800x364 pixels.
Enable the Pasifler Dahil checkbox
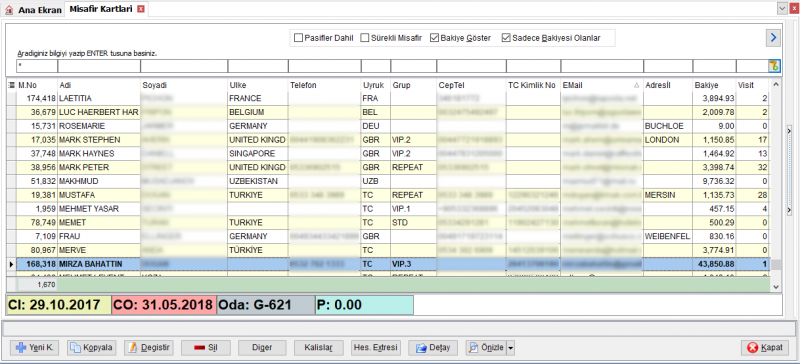click(x=298, y=38)
